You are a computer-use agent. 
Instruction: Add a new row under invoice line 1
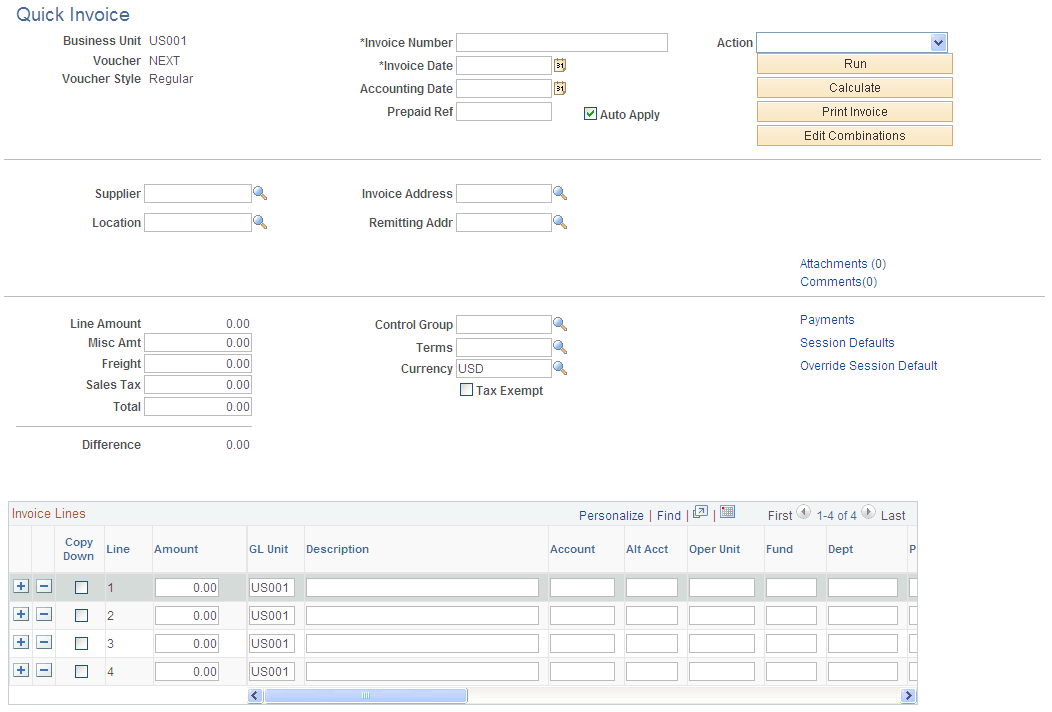pyautogui.click(x=21, y=586)
